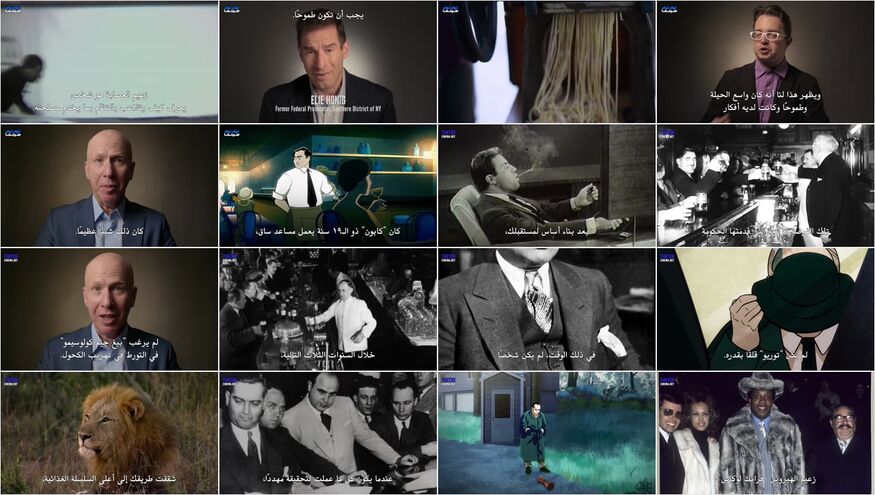Screen dimensions: 875x495
Task: Click 'Former Federal Prosecutor, Southern District of NY' line
Action: coord(328,109)
